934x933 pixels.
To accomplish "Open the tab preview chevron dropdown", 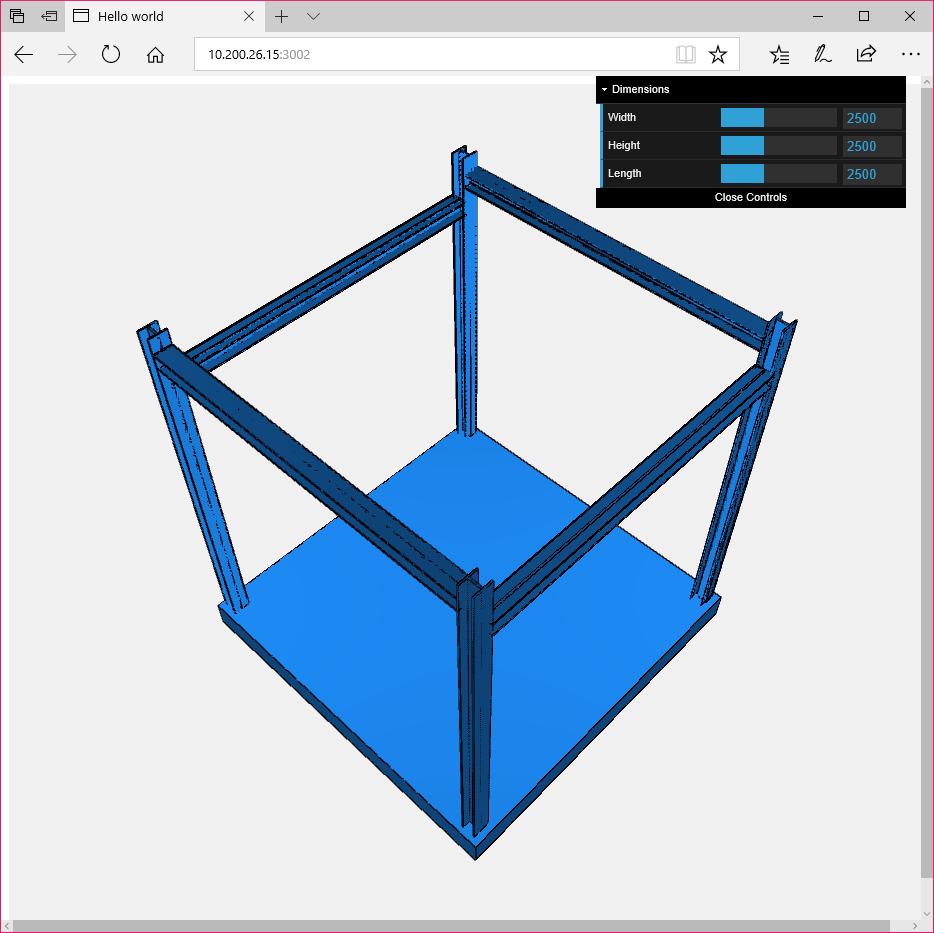I will 313,16.
